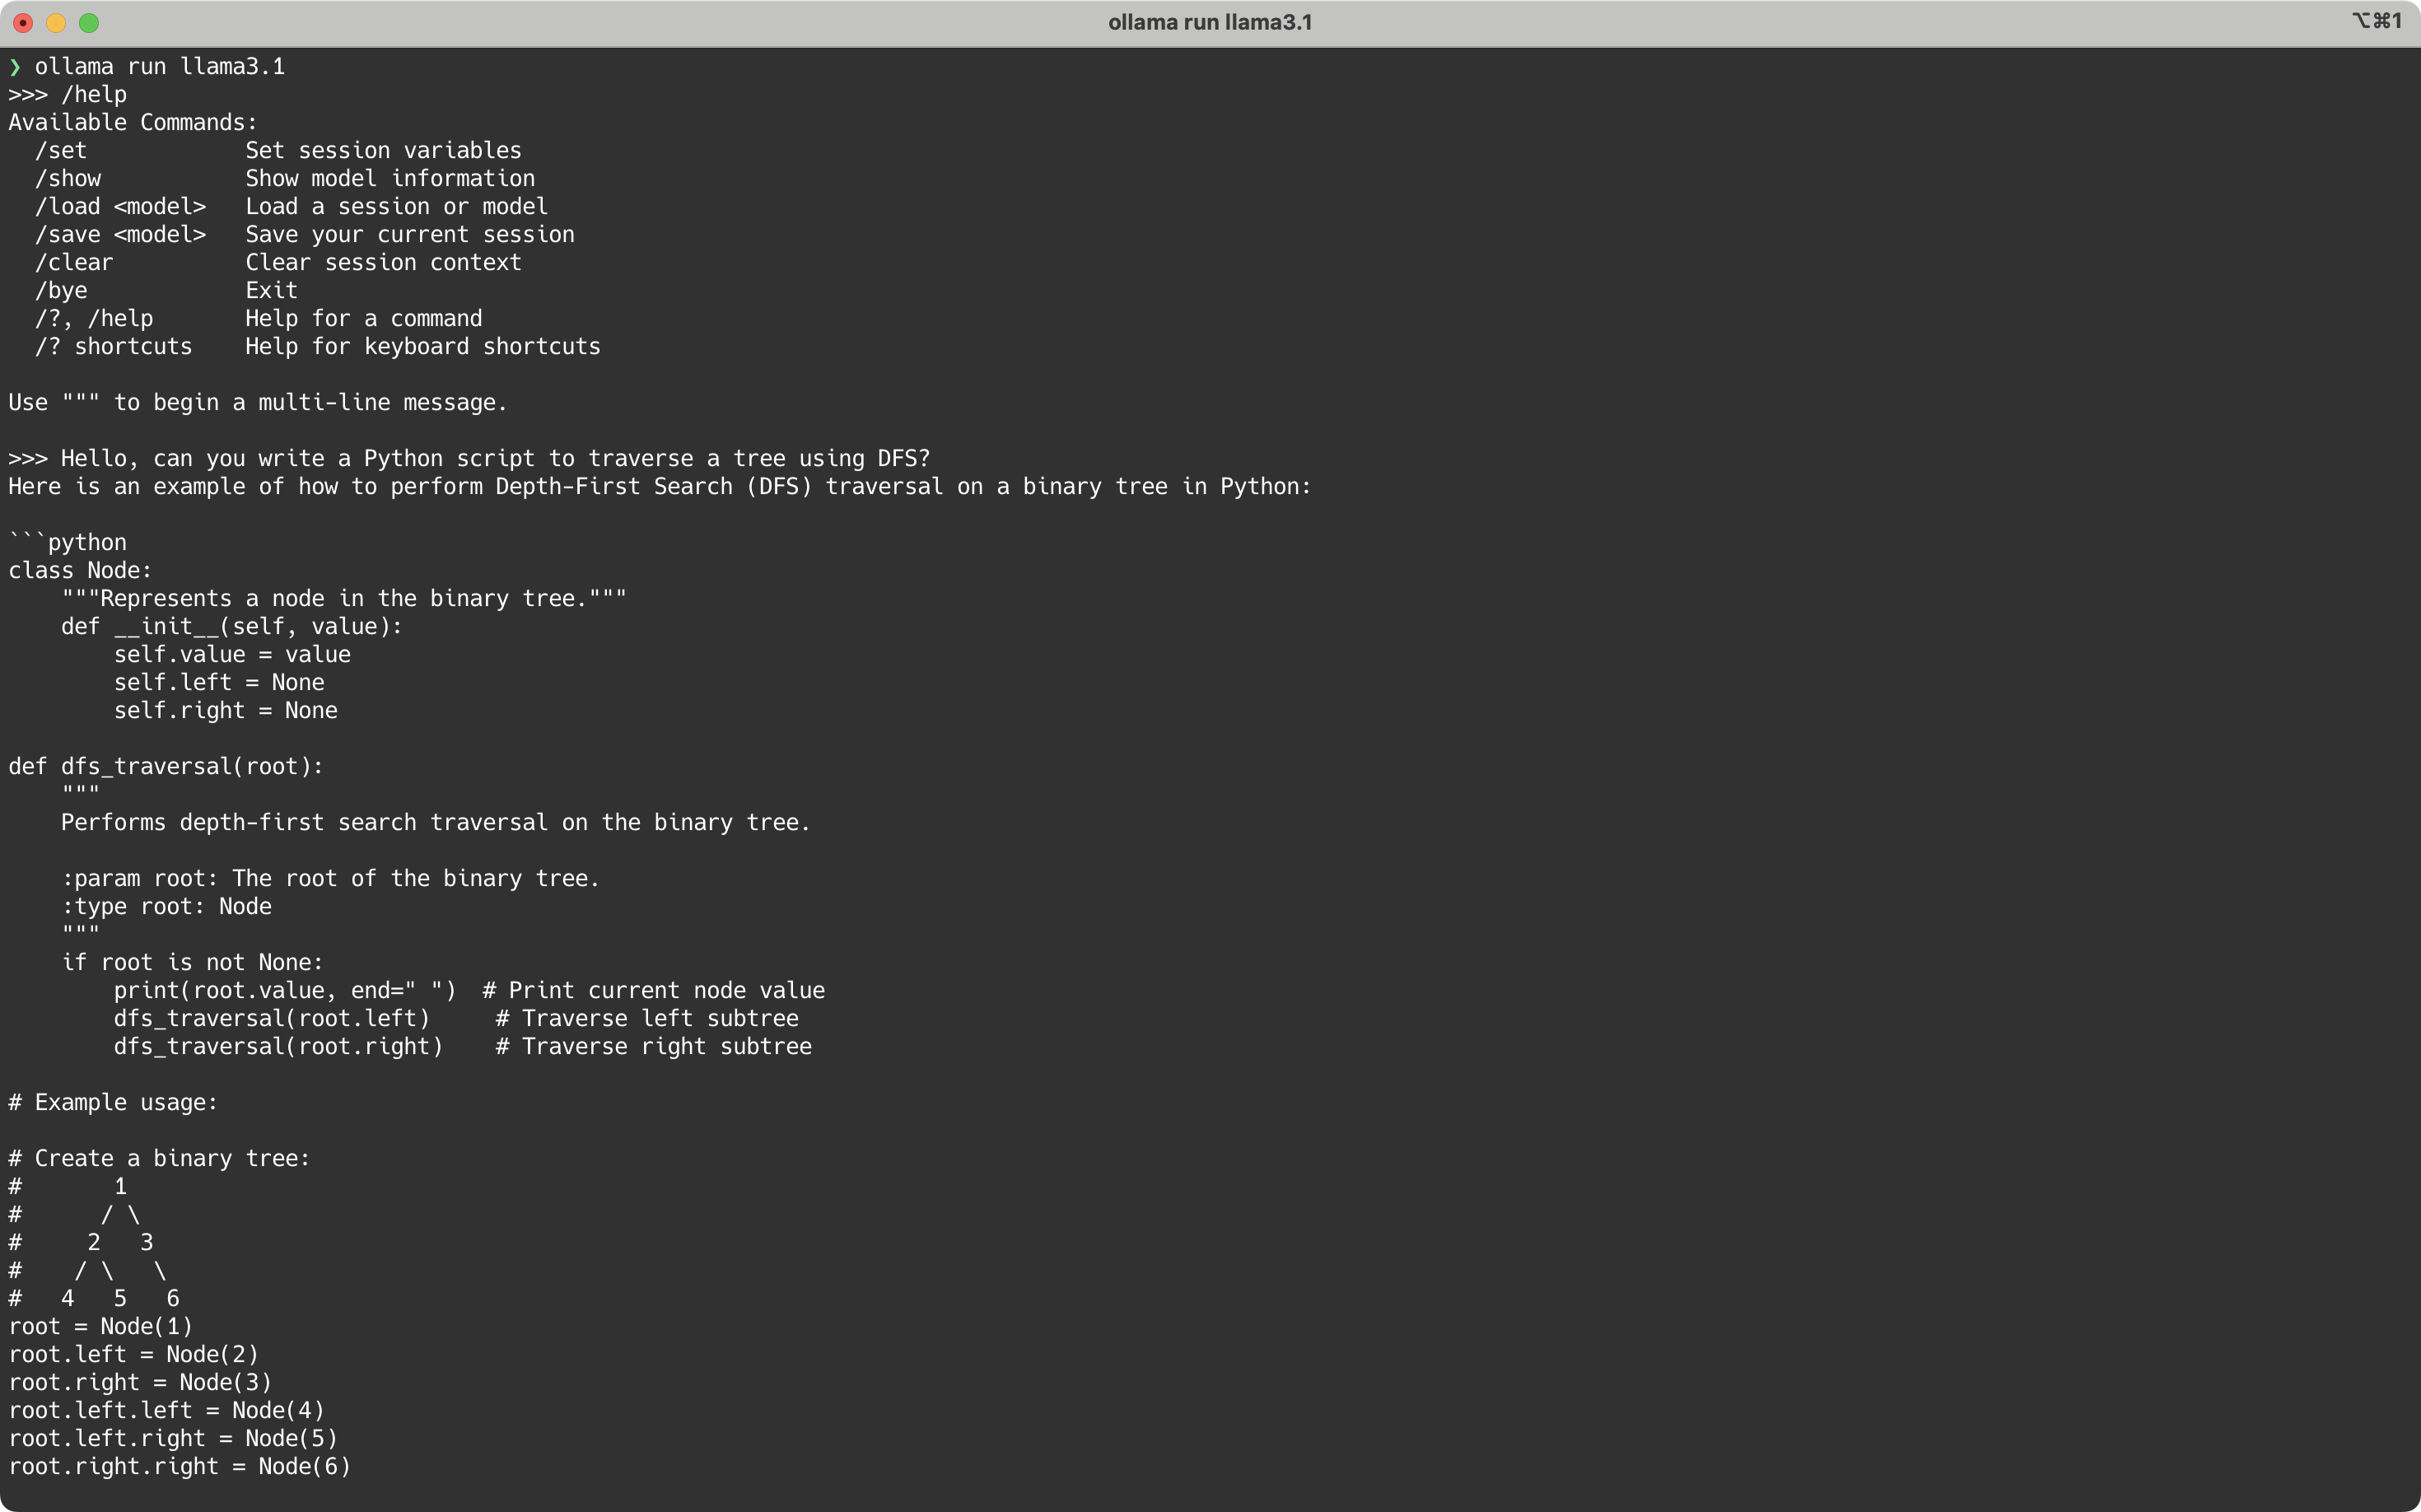The image size is (2421, 1512).
Task: Click the ⌥⌘1 window shortcut indicator
Action: tap(2376, 21)
